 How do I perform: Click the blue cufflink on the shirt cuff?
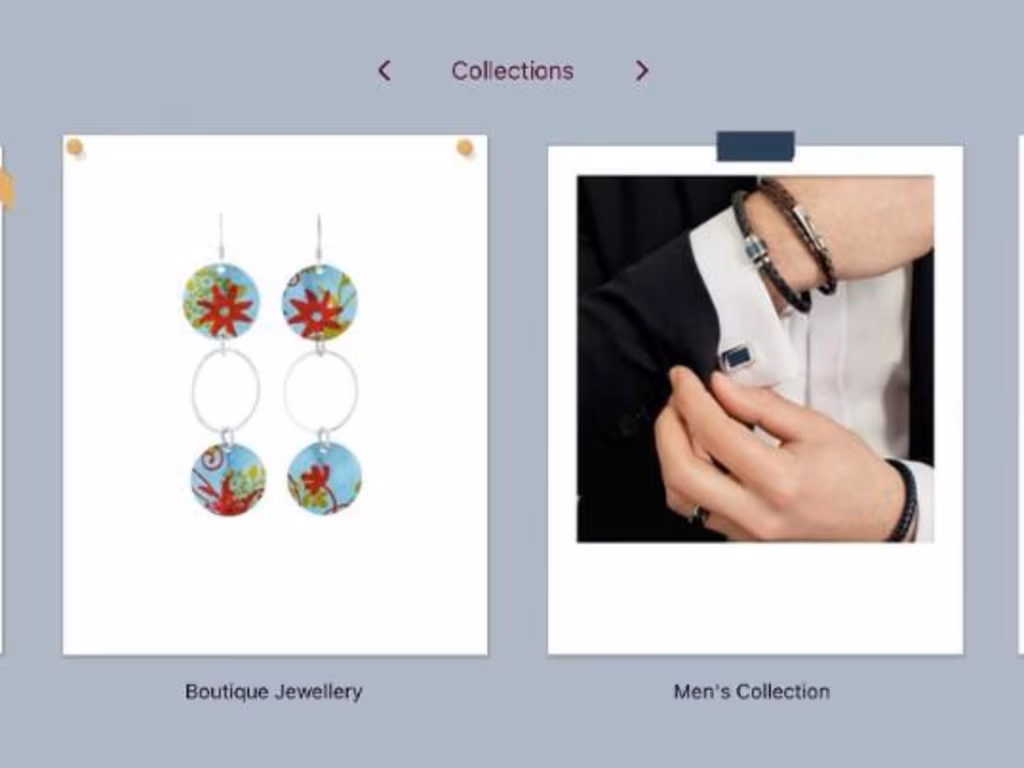coord(737,358)
